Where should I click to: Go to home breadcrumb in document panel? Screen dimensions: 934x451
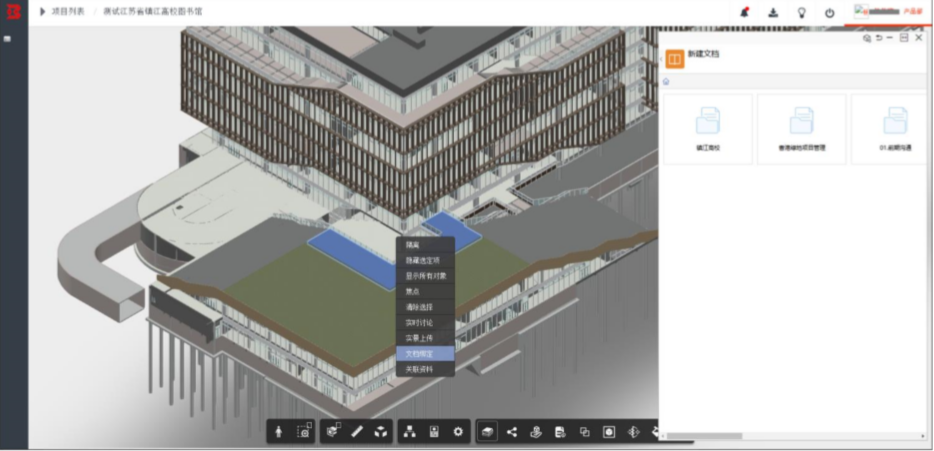click(666, 82)
